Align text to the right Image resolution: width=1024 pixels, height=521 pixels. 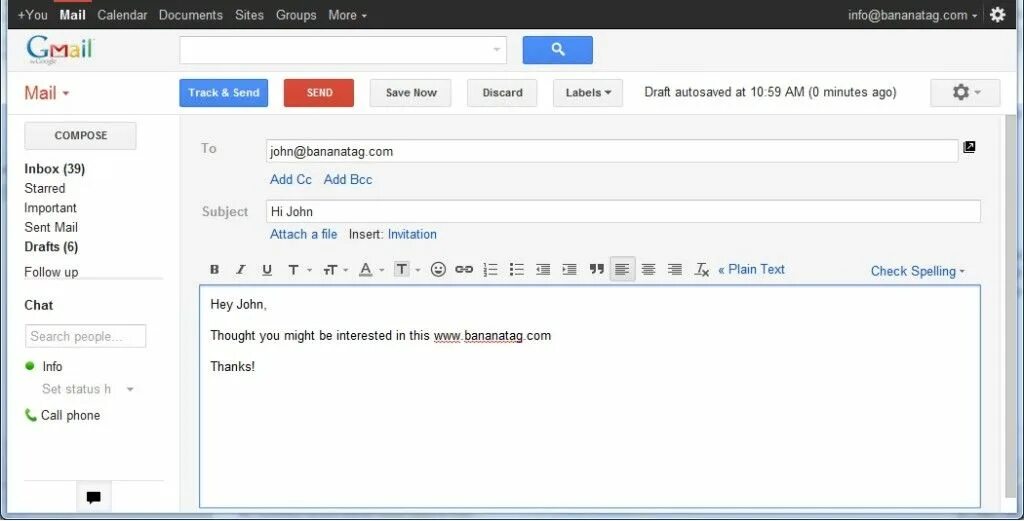tap(675, 269)
